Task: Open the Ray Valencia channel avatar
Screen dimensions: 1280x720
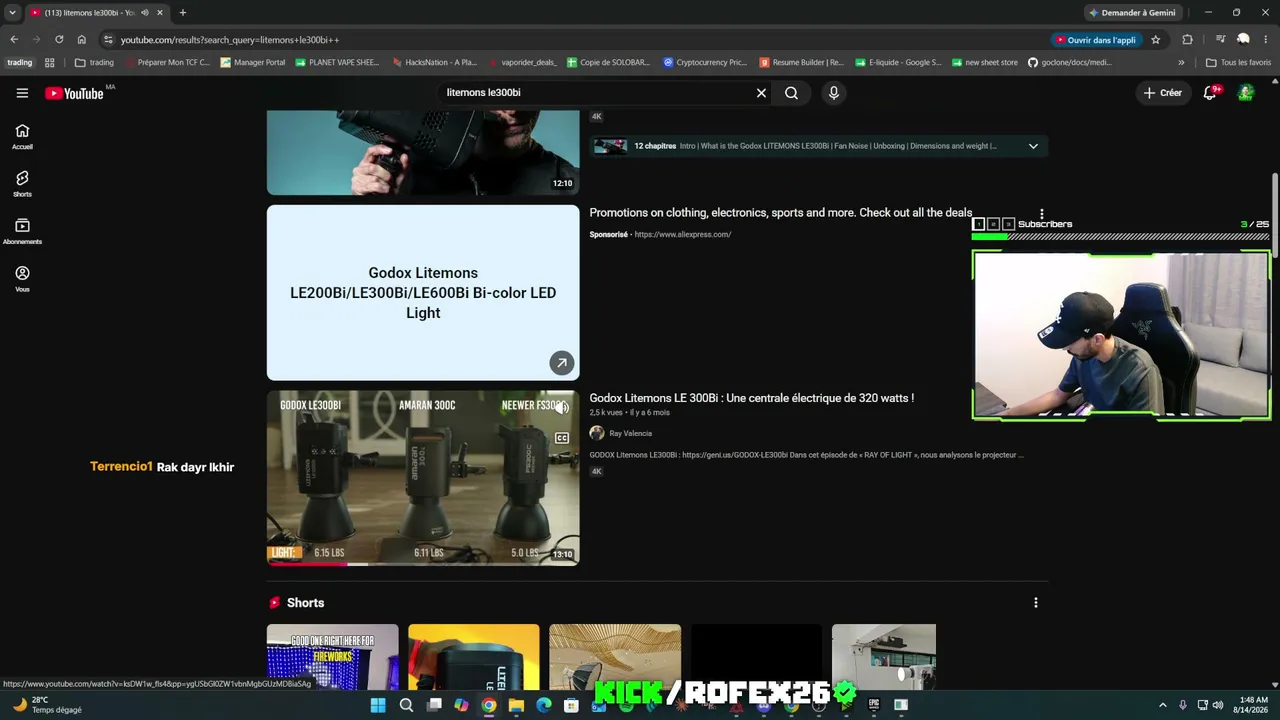Action: pos(597,433)
